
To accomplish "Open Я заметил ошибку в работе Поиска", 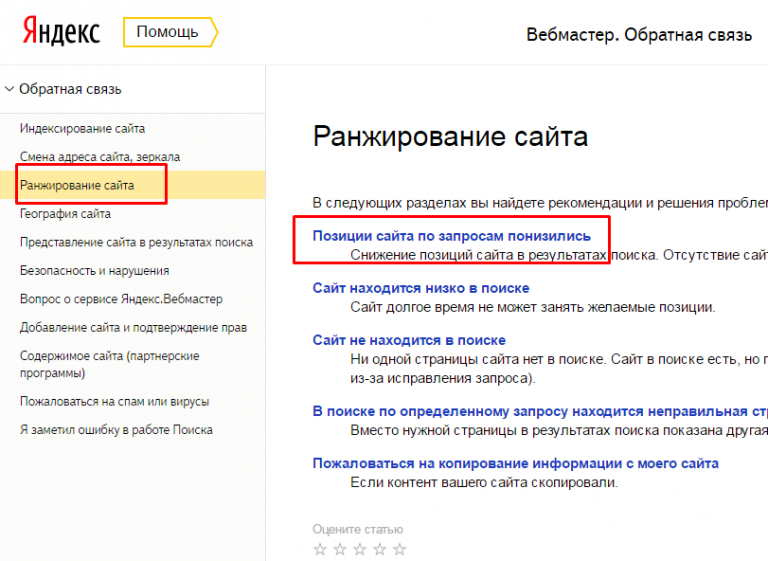I will (116, 430).
